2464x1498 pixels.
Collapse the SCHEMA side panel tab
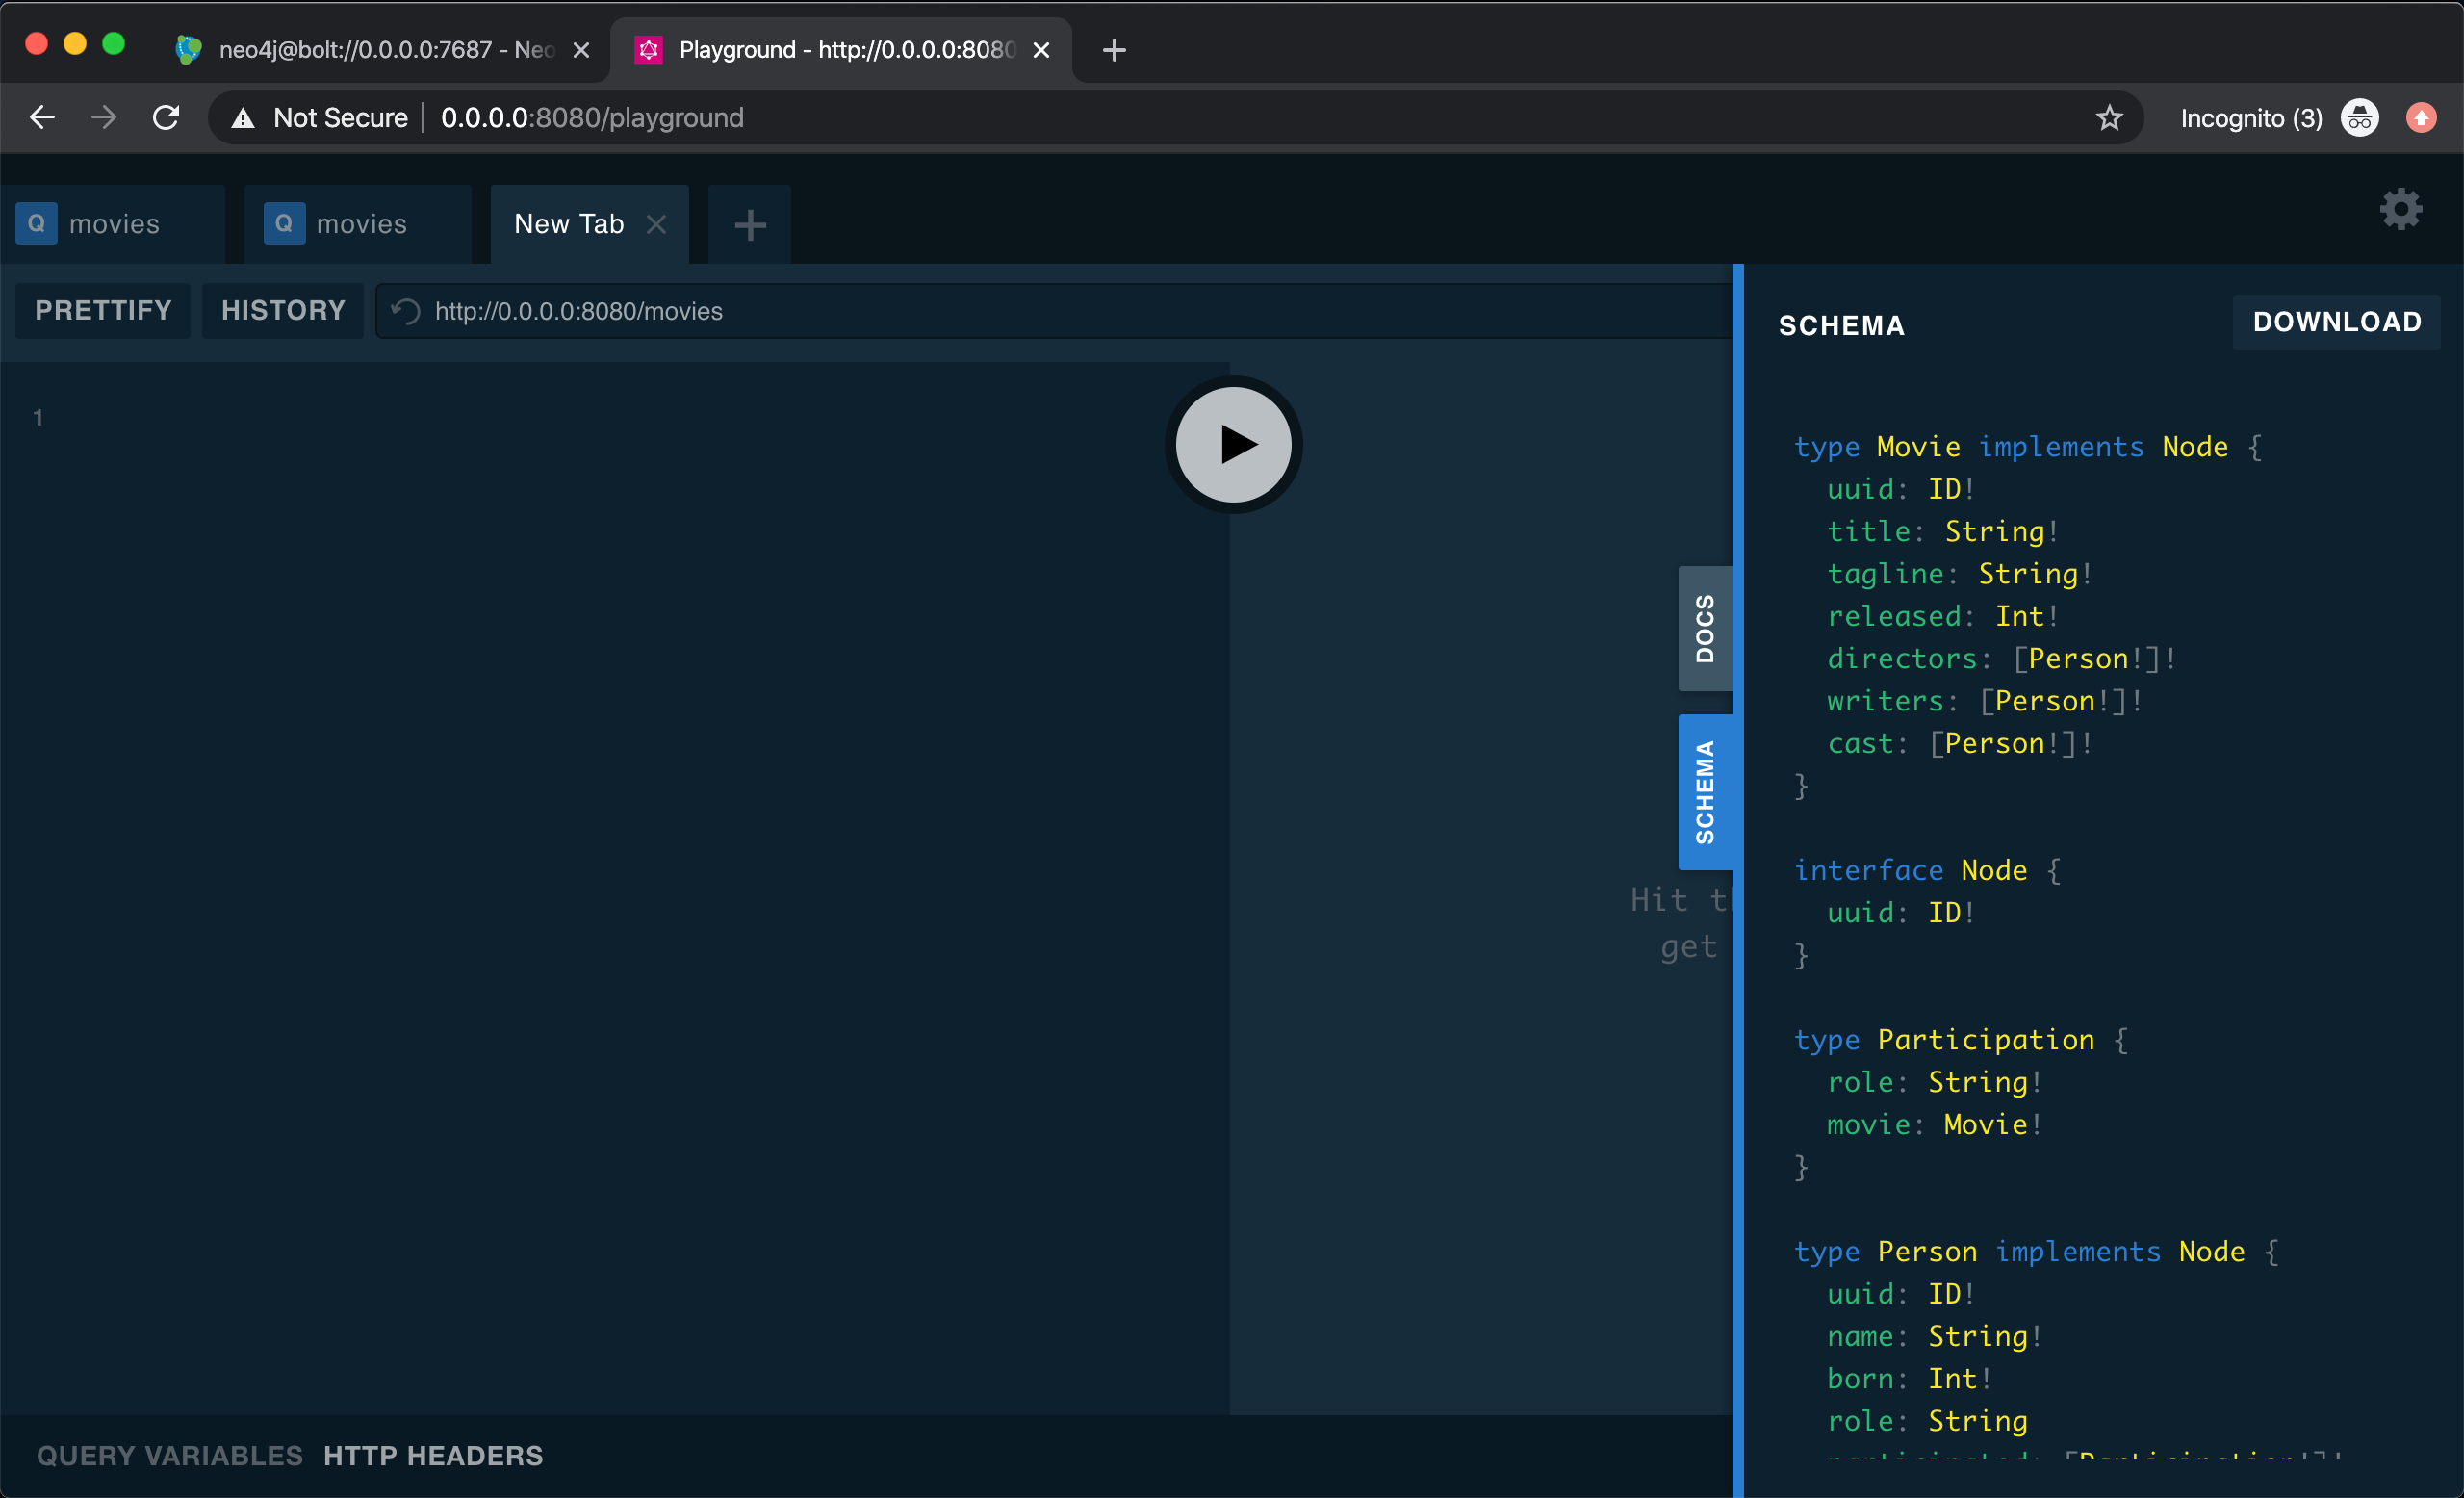coord(1704,791)
